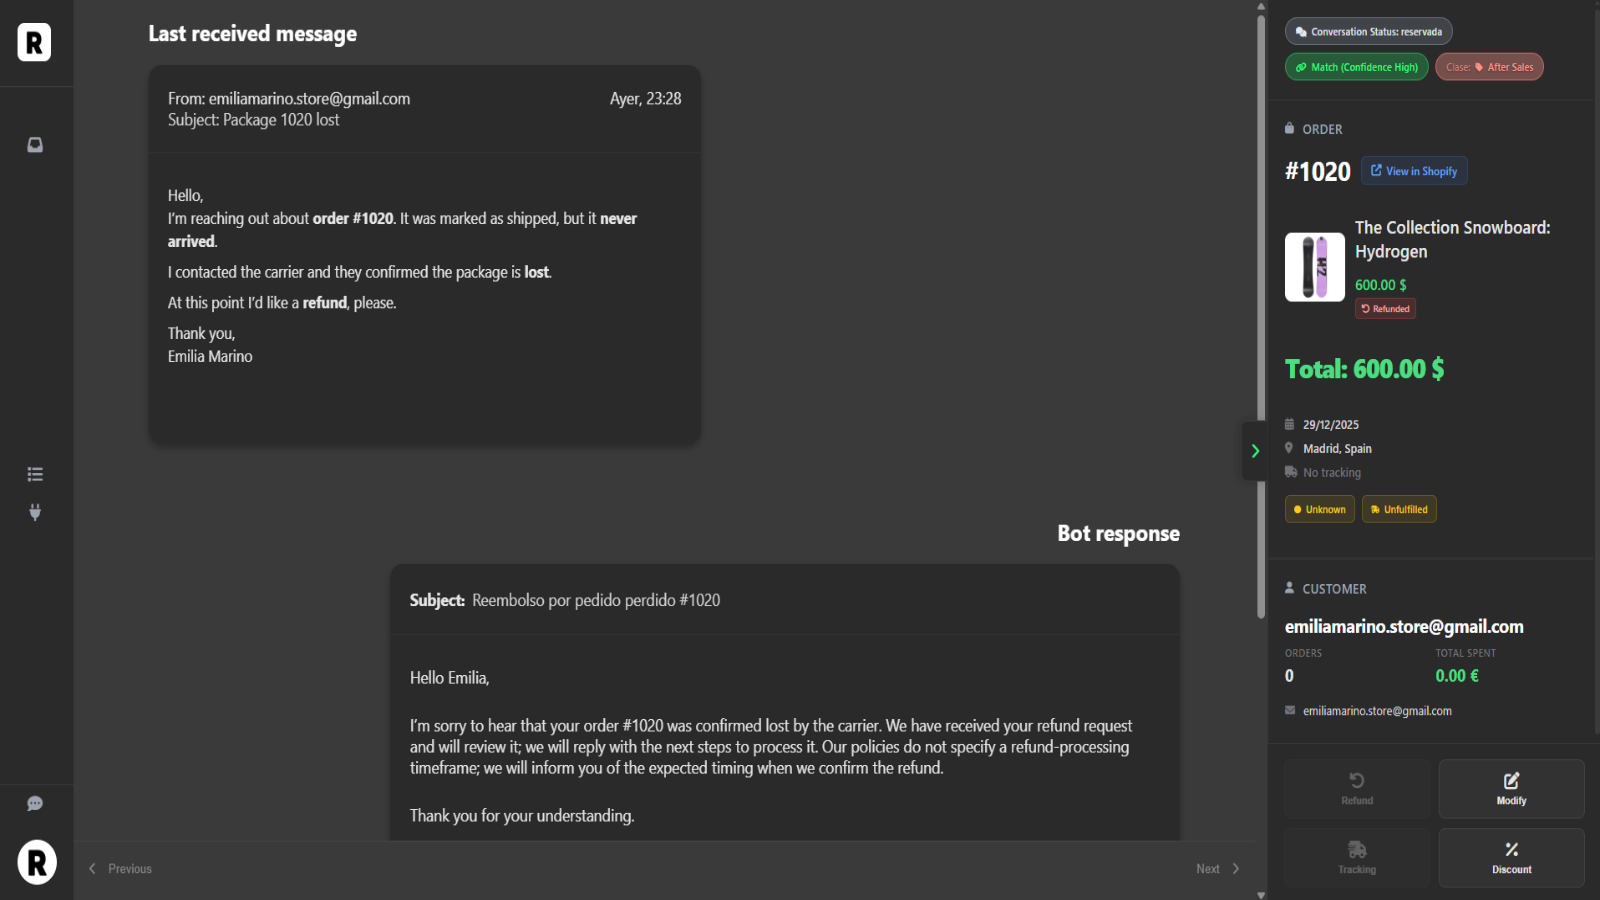The width and height of the screenshot is (1600, 900).
Task: Click the Discount action button
Action: (x=1511, y=858)
